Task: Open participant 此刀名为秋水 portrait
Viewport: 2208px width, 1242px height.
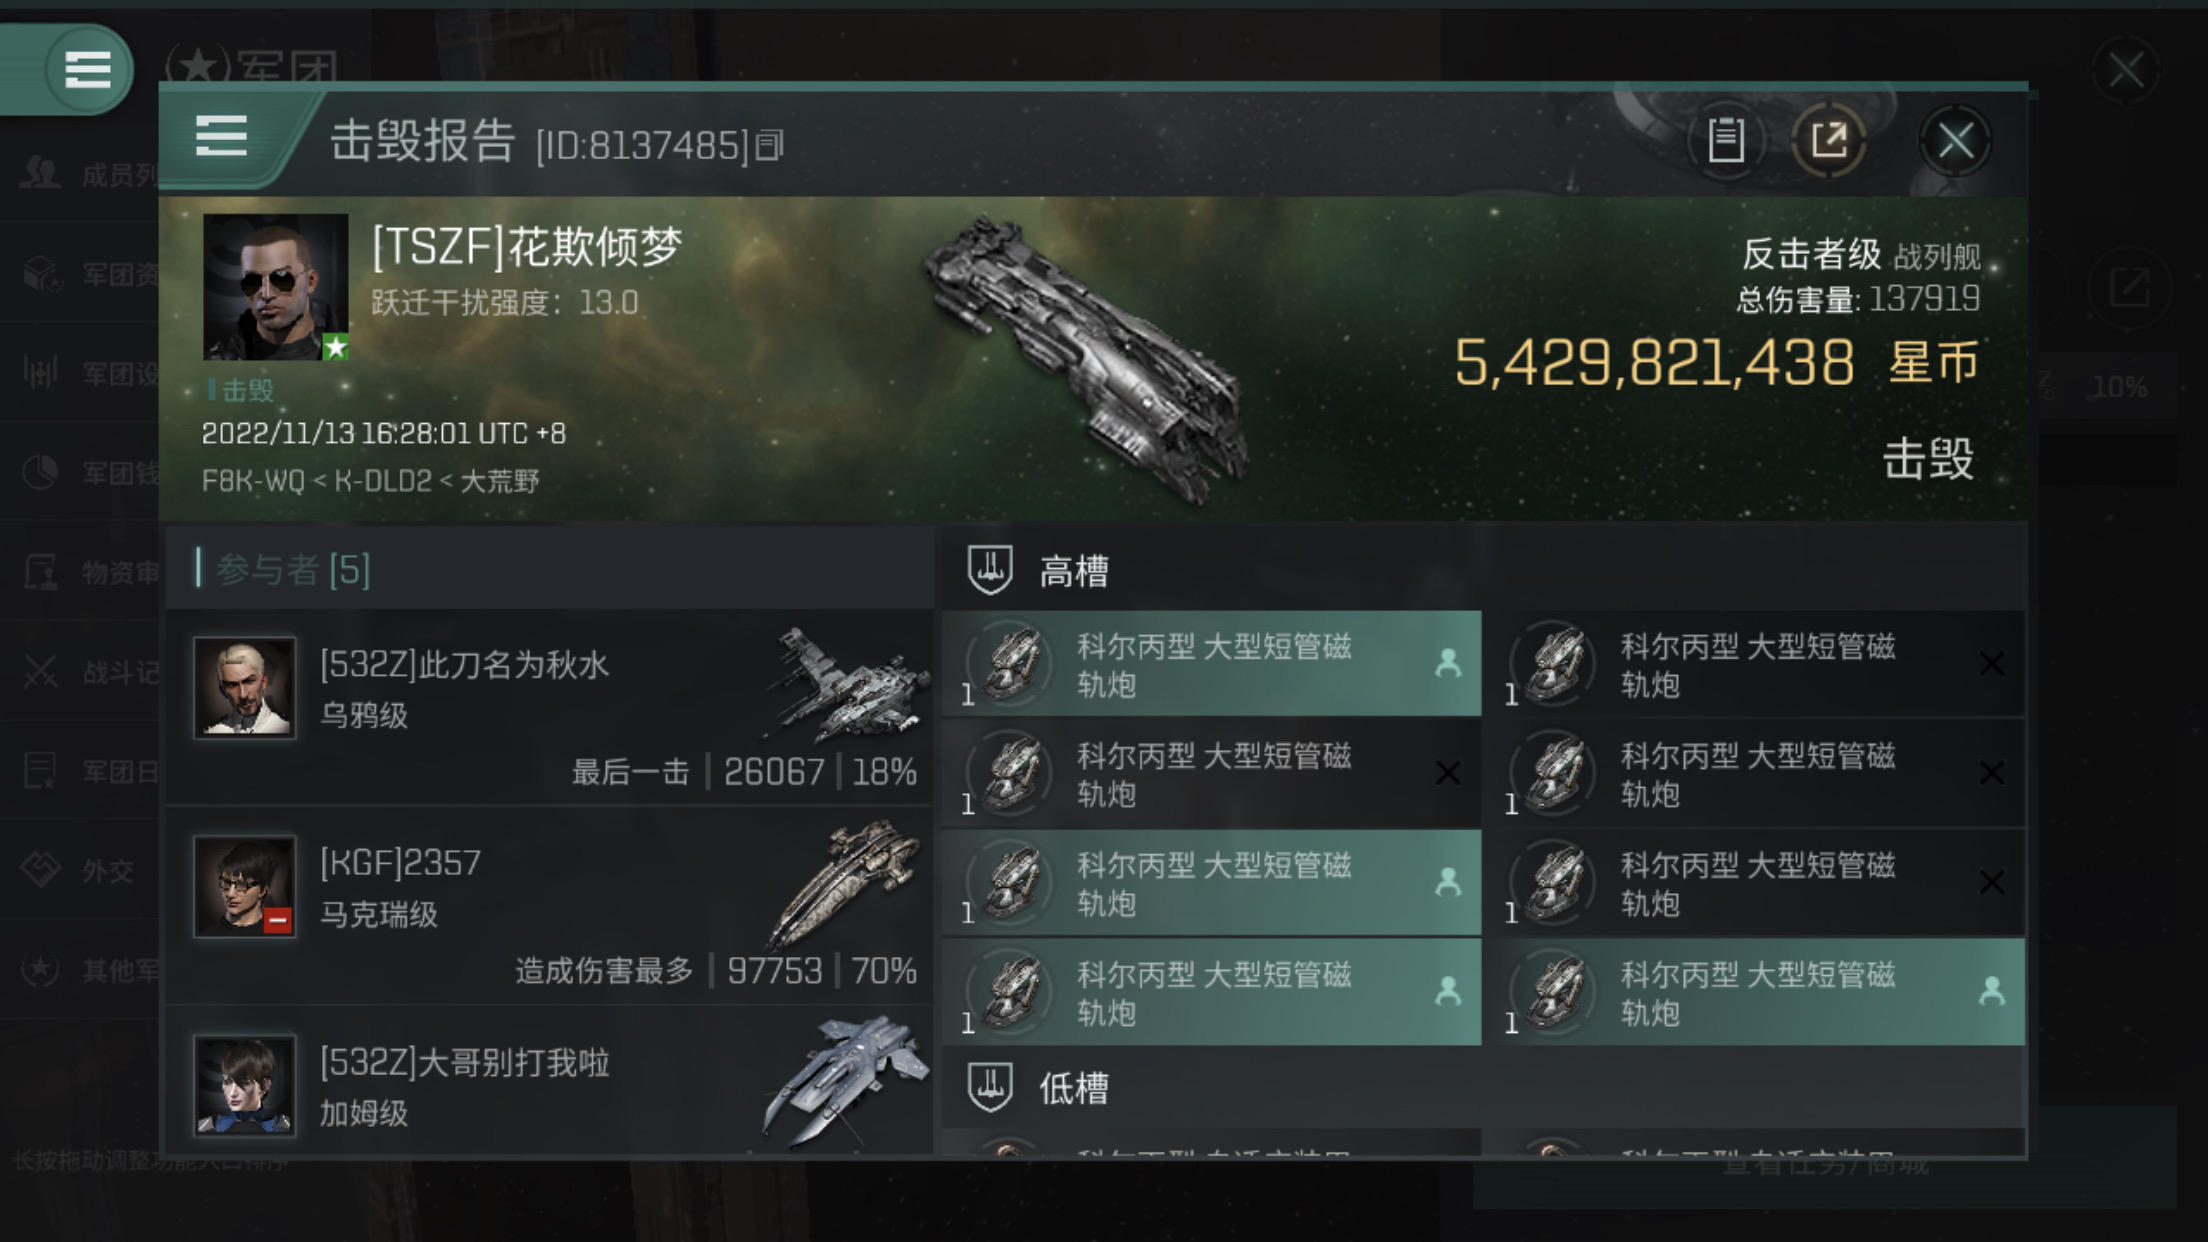Action: pos(245,688)
